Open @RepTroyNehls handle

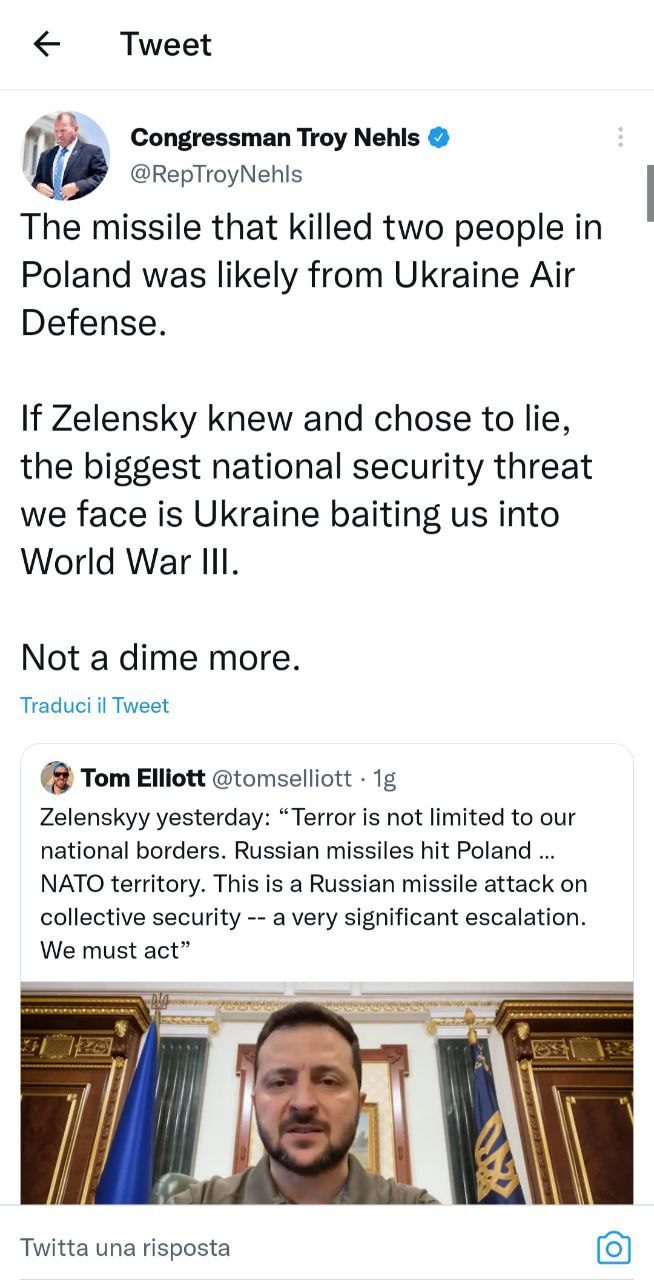216,174
